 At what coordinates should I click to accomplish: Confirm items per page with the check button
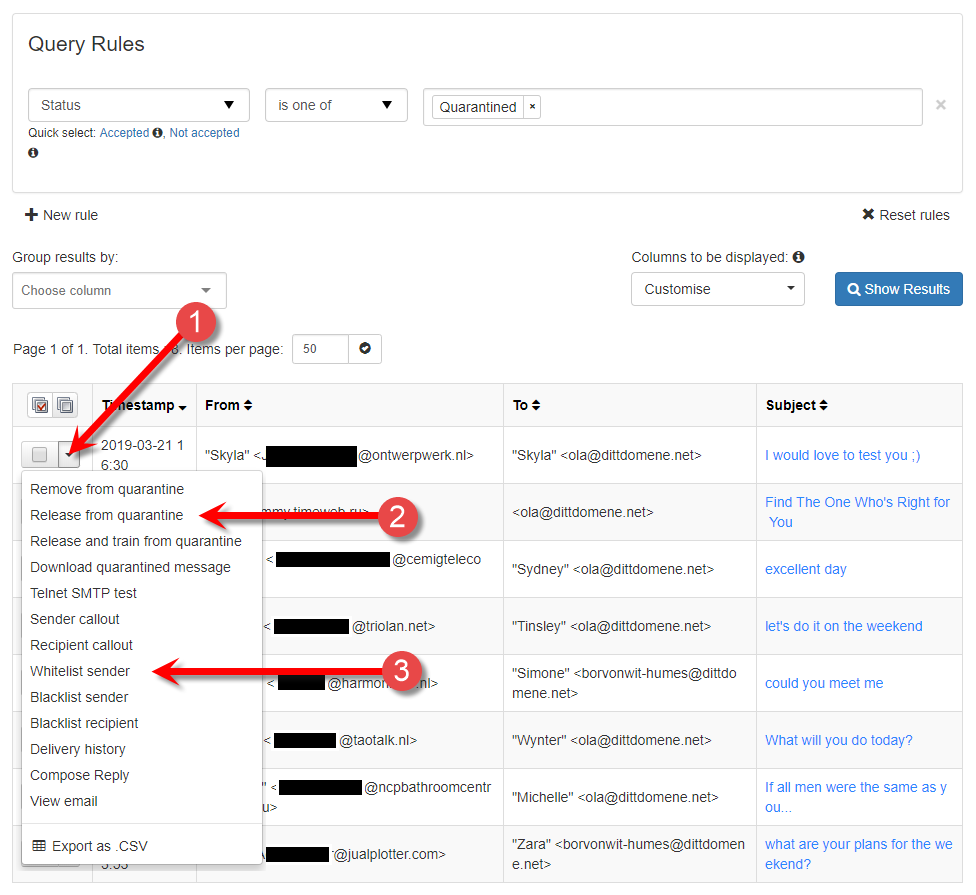point(365,349)
